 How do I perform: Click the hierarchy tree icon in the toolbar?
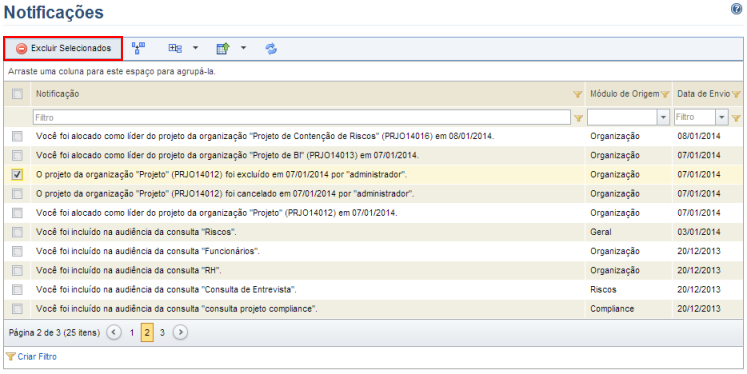point(138,49)
